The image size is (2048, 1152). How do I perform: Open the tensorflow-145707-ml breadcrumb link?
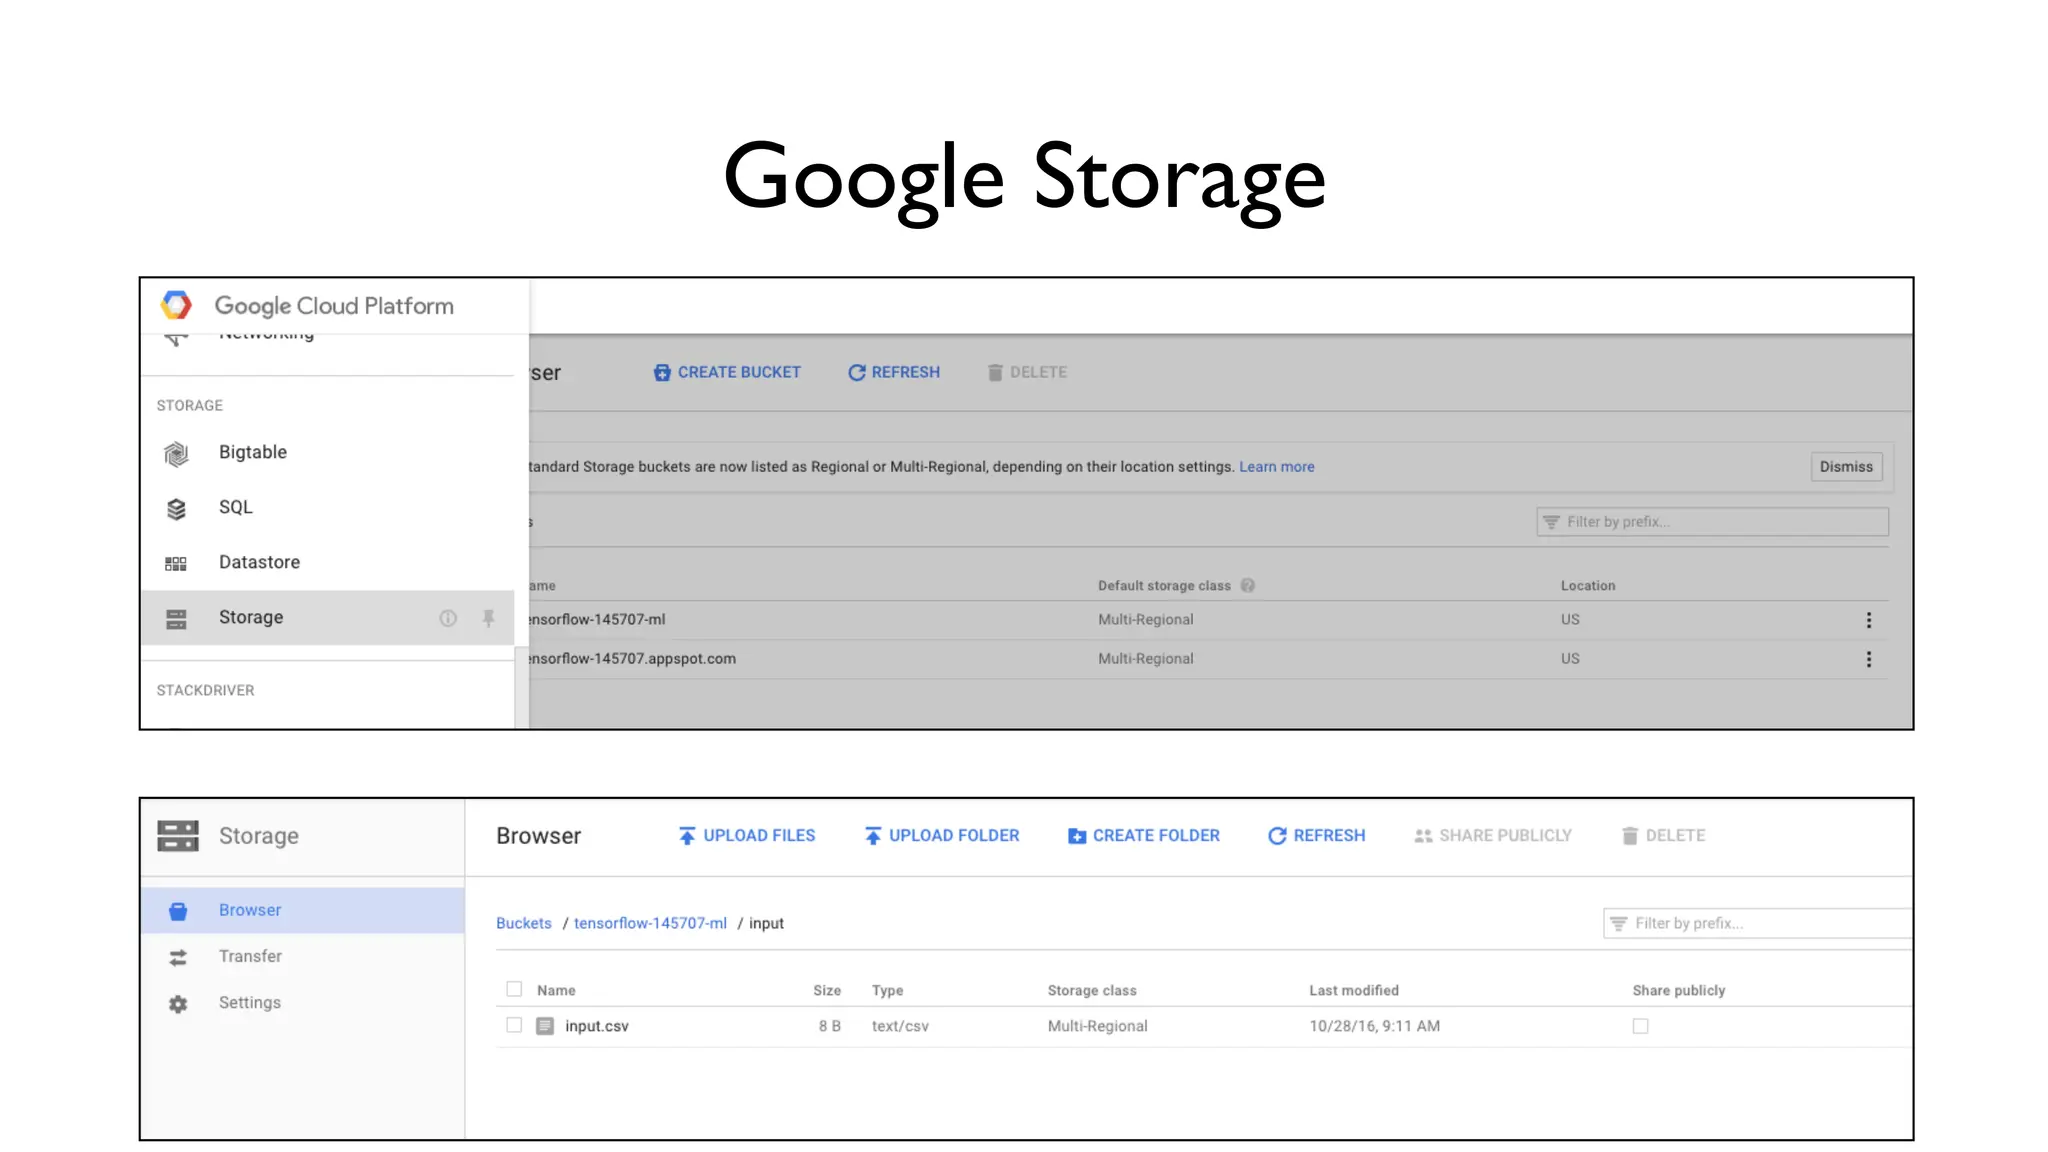[650, 923]
